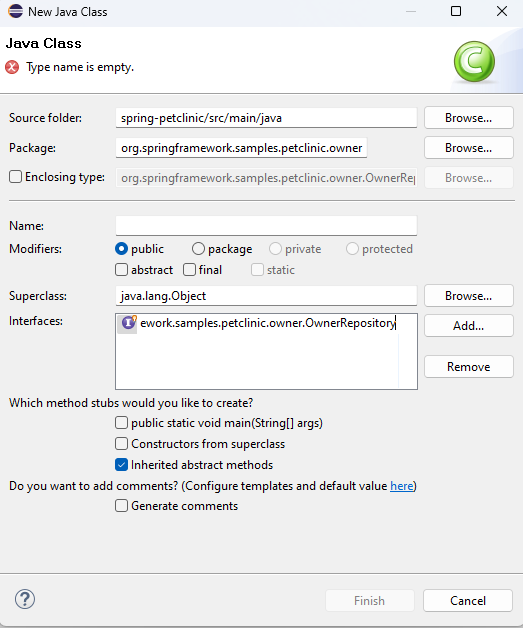This screenshot has height=628, width=523.
Task: Open the configure templates 'here' link
Action: [402, 486]
